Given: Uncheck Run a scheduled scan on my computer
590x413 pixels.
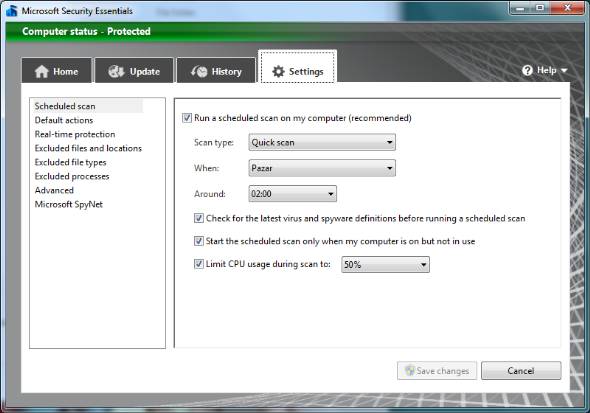Looking at the screenshot, I should click(187, 118).
